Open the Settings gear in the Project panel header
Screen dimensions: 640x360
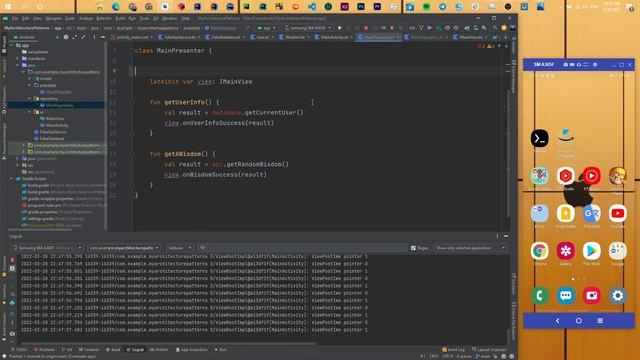pyautogui.click(x=66, y=37)
